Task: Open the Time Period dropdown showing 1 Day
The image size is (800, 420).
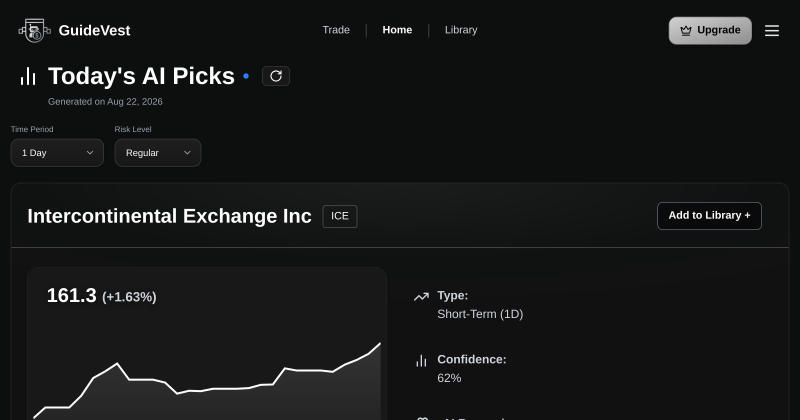Action: [x=57, y=153]
